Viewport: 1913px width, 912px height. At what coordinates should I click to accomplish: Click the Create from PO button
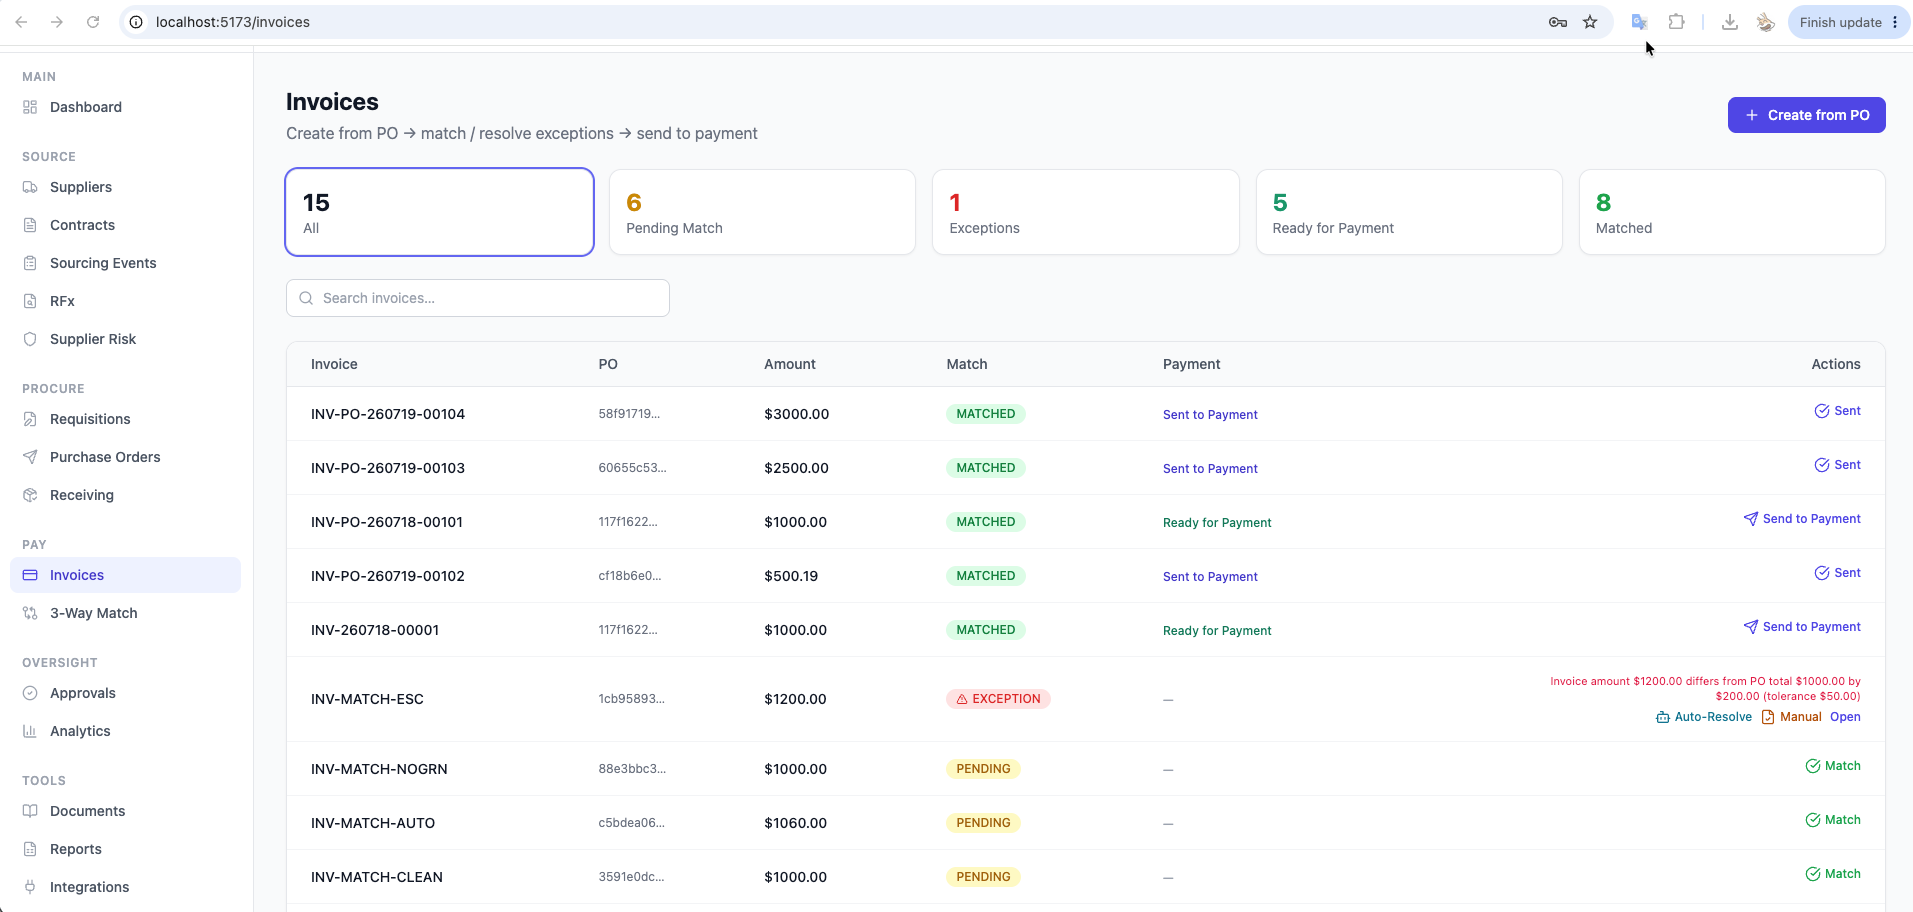[x=1806, y=115]
